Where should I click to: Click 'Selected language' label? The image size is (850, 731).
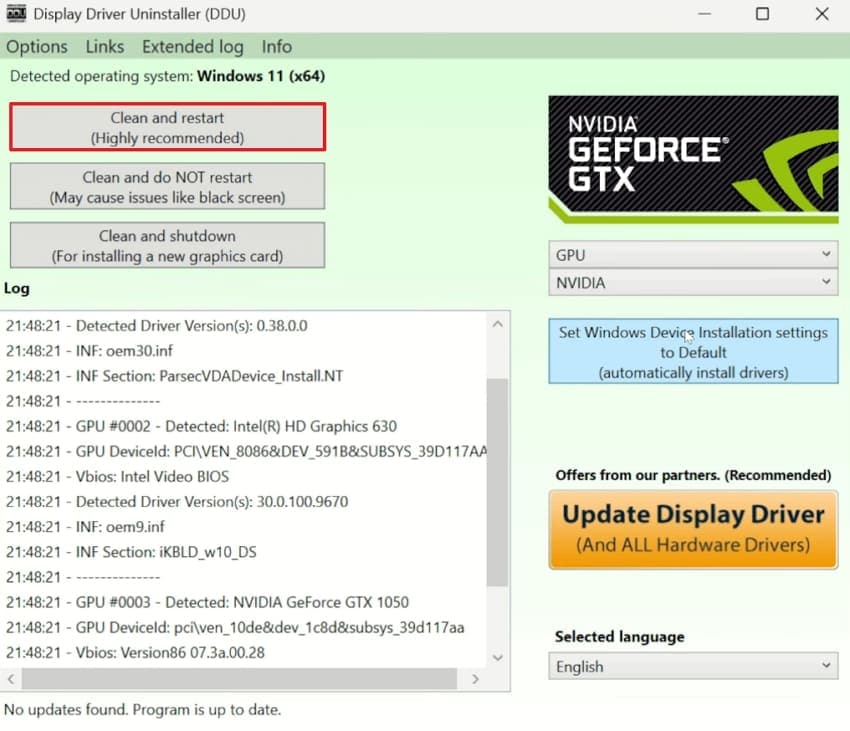(x=620, y=636)
